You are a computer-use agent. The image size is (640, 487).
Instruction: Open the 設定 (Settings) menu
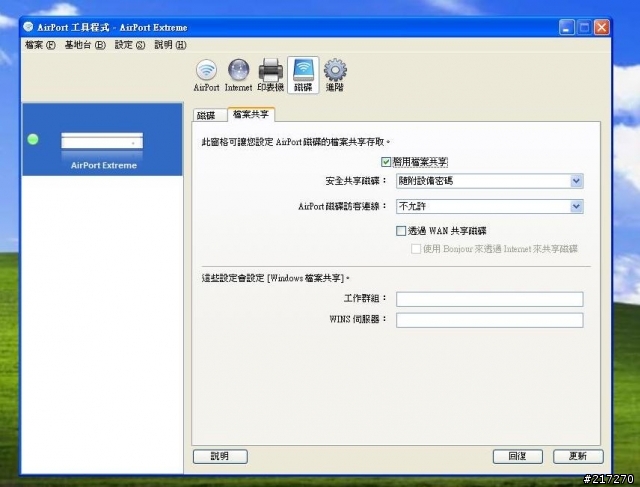pos(130,45)
